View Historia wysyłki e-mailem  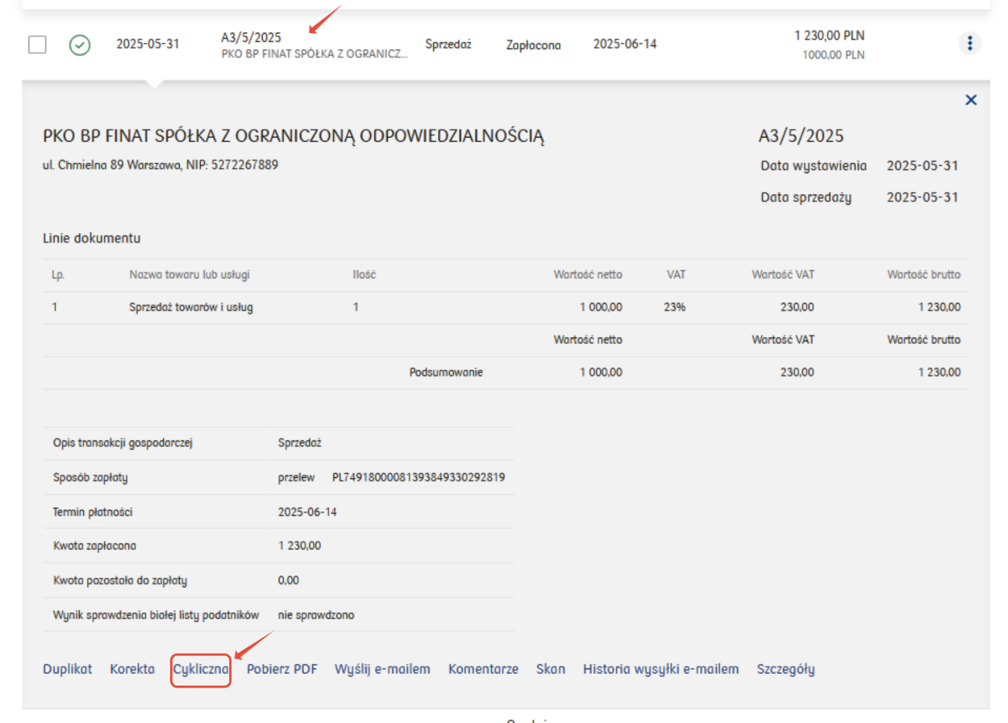coord(661,669)
